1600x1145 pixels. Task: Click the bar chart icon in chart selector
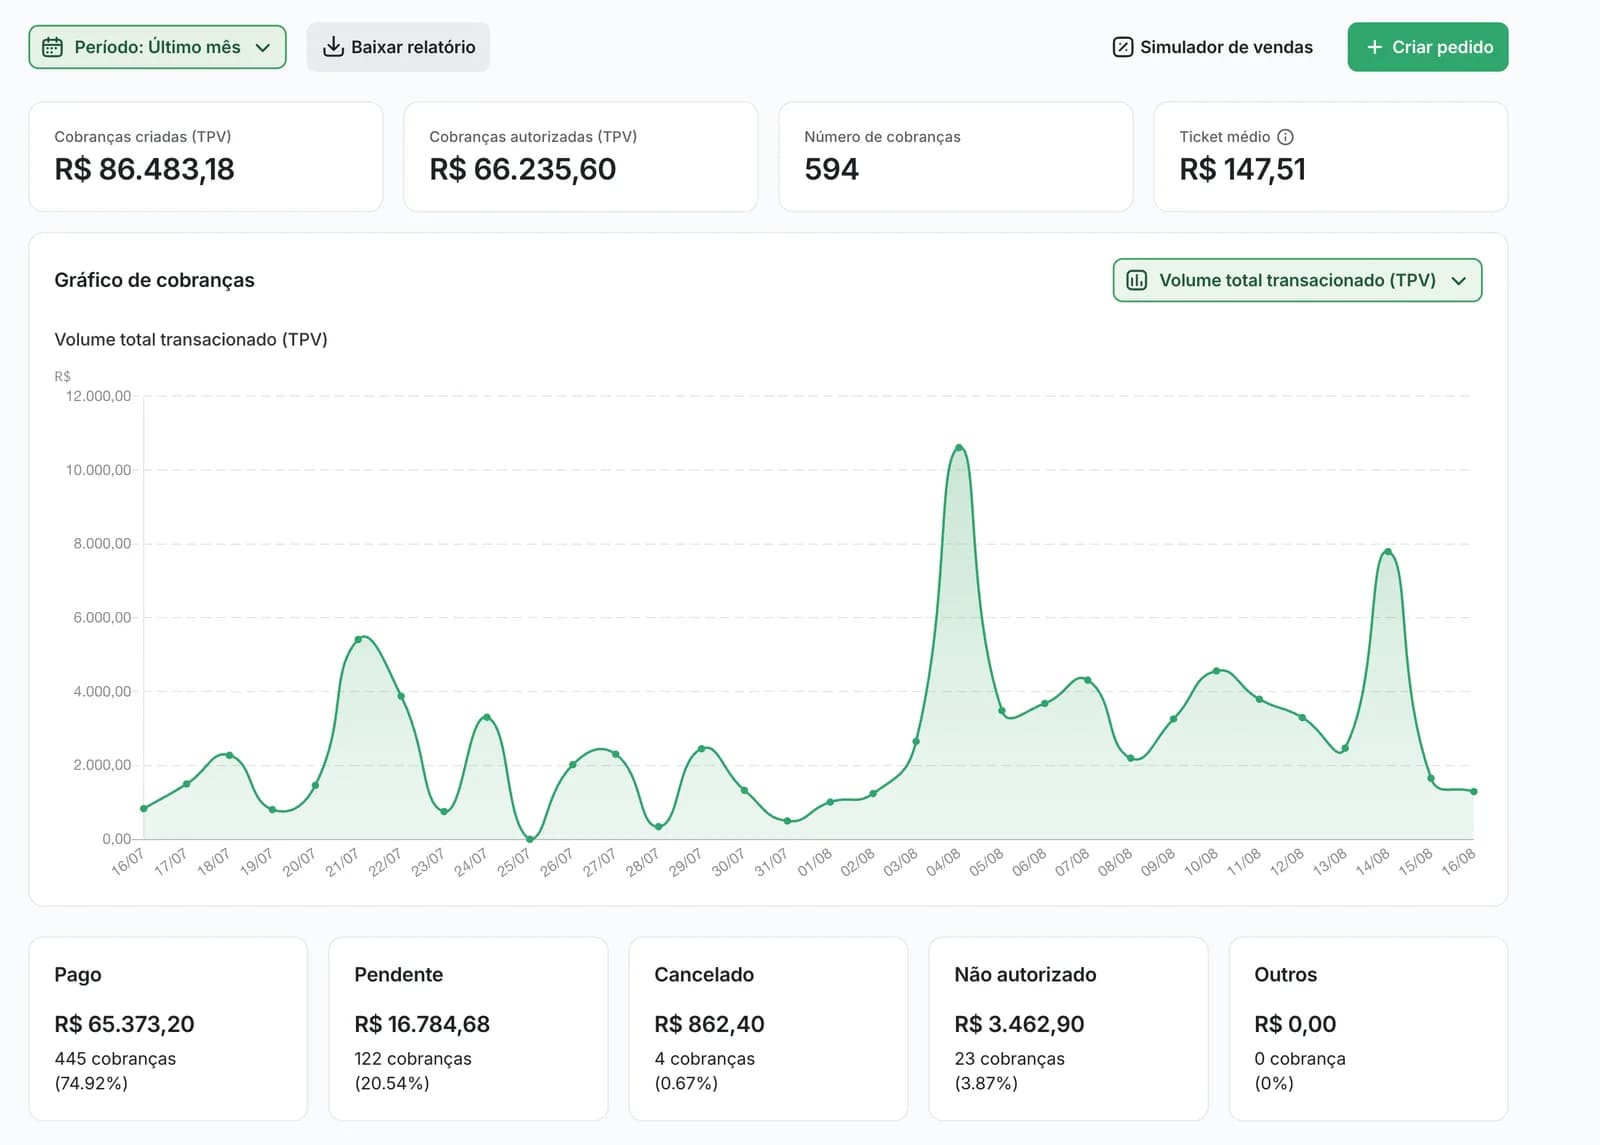pos(1136,280)
